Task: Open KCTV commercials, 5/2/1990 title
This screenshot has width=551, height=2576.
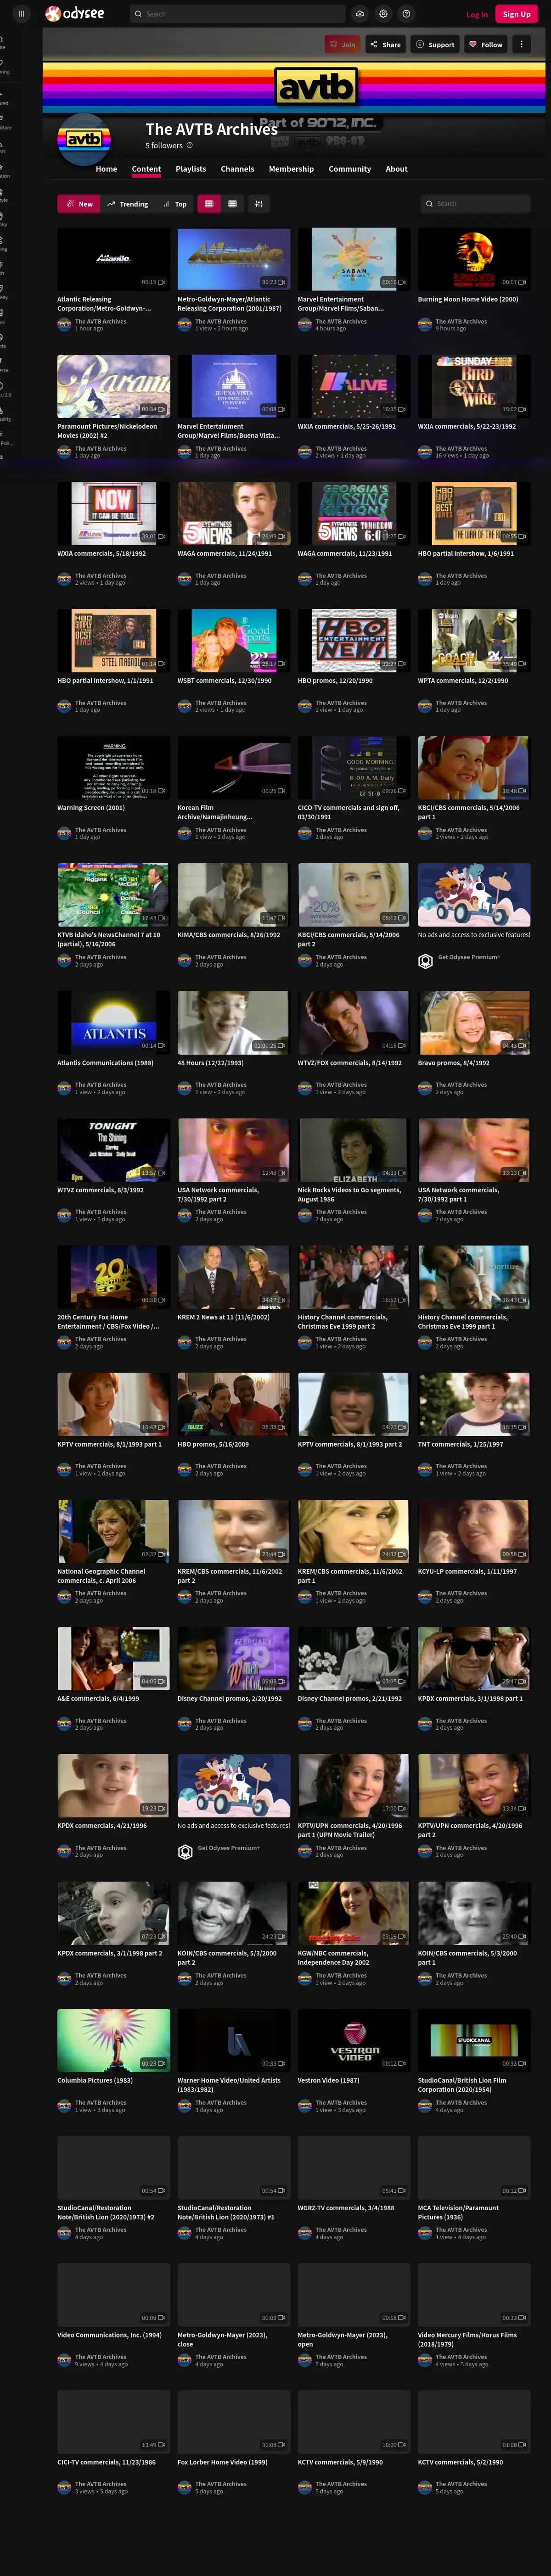Action: tap(460, 2462)
